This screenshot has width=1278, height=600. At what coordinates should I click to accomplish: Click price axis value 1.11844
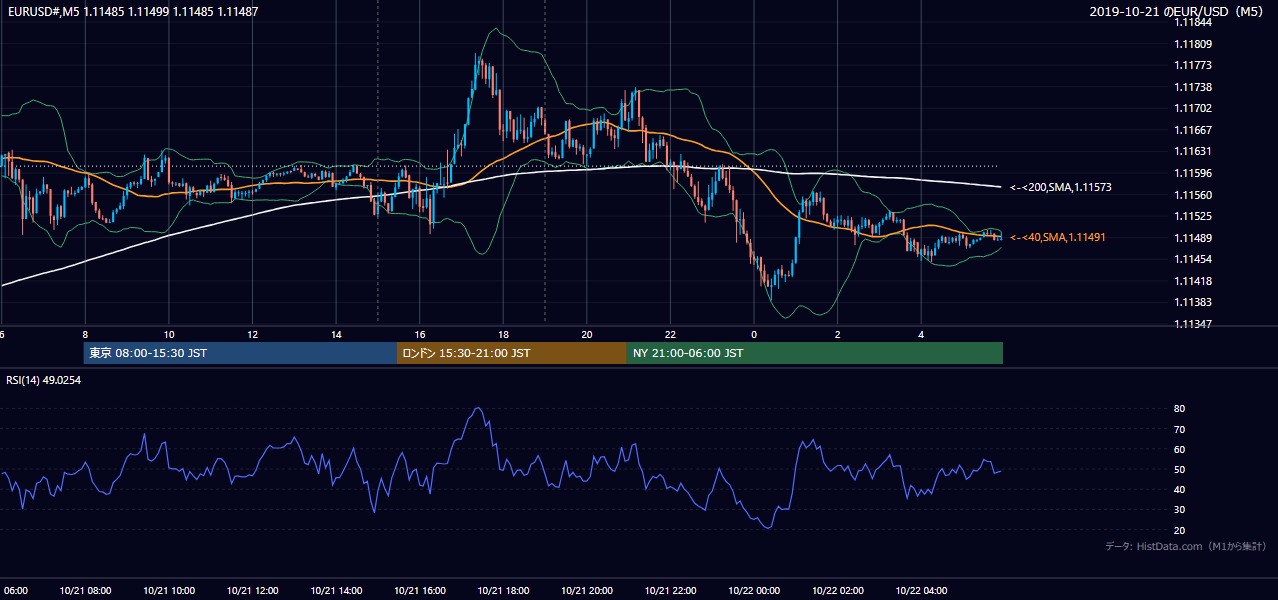coord(1194,23)
